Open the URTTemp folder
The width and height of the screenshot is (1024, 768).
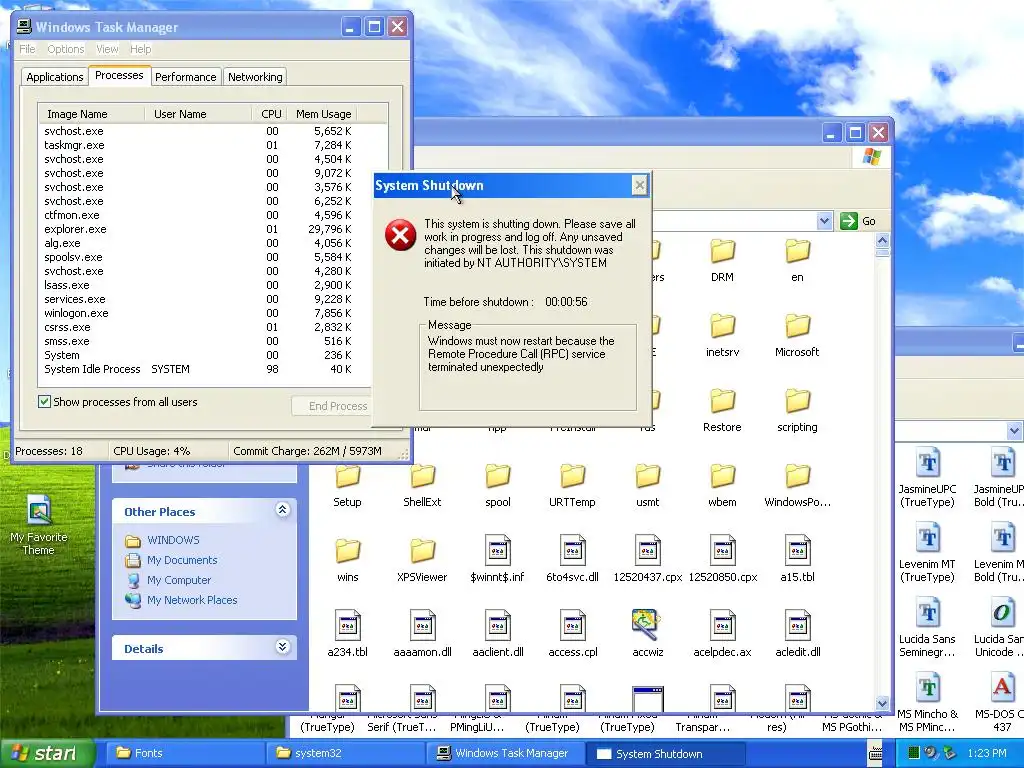(x=573, y=485)
